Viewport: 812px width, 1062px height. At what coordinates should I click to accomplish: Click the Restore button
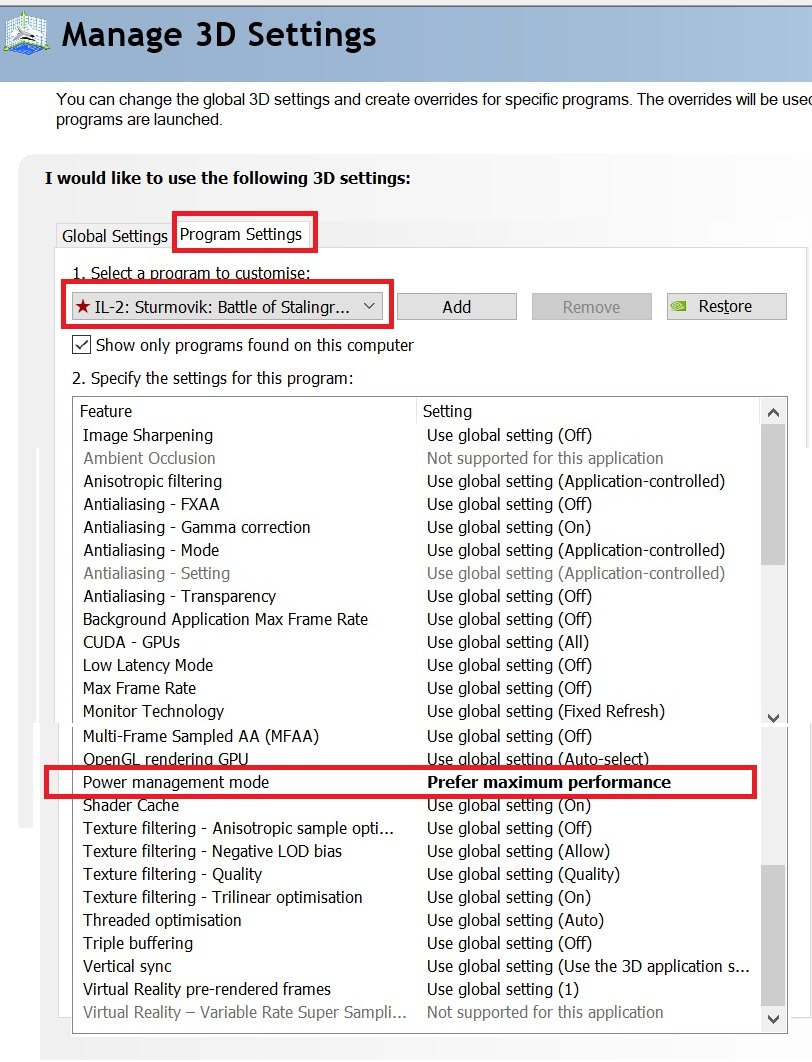coord(727,306)
